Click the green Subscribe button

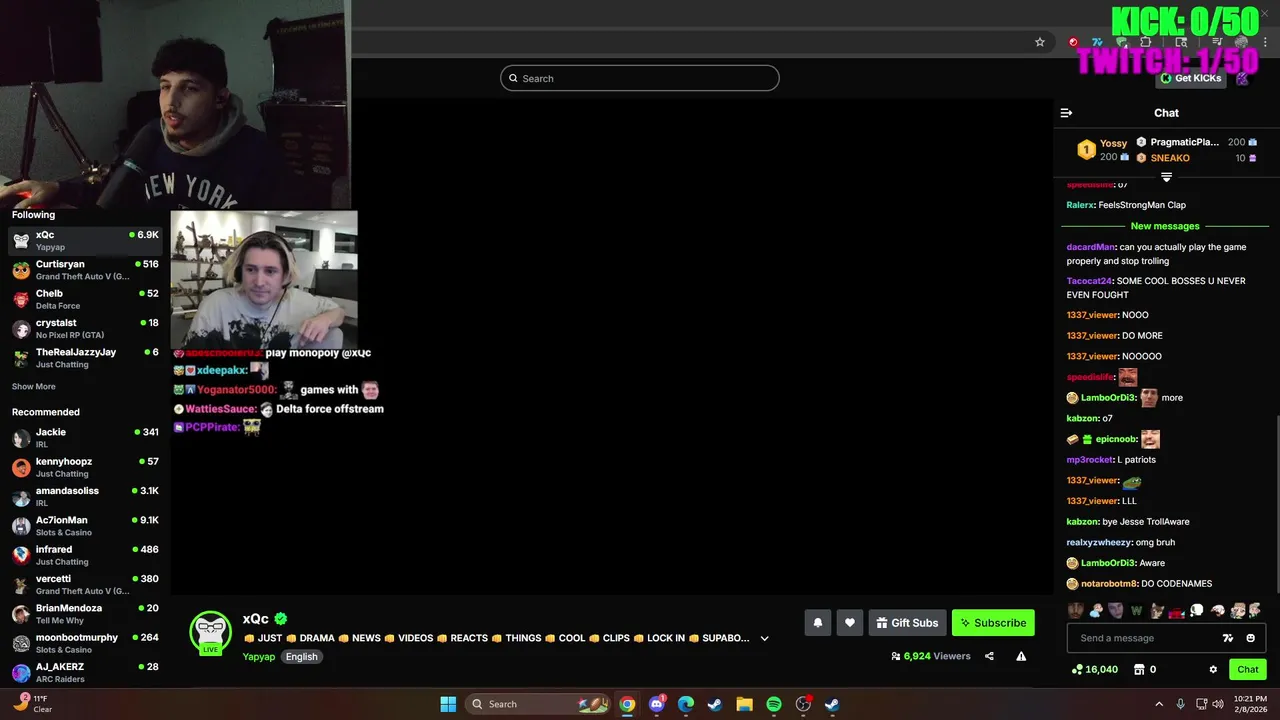(993, 623)
